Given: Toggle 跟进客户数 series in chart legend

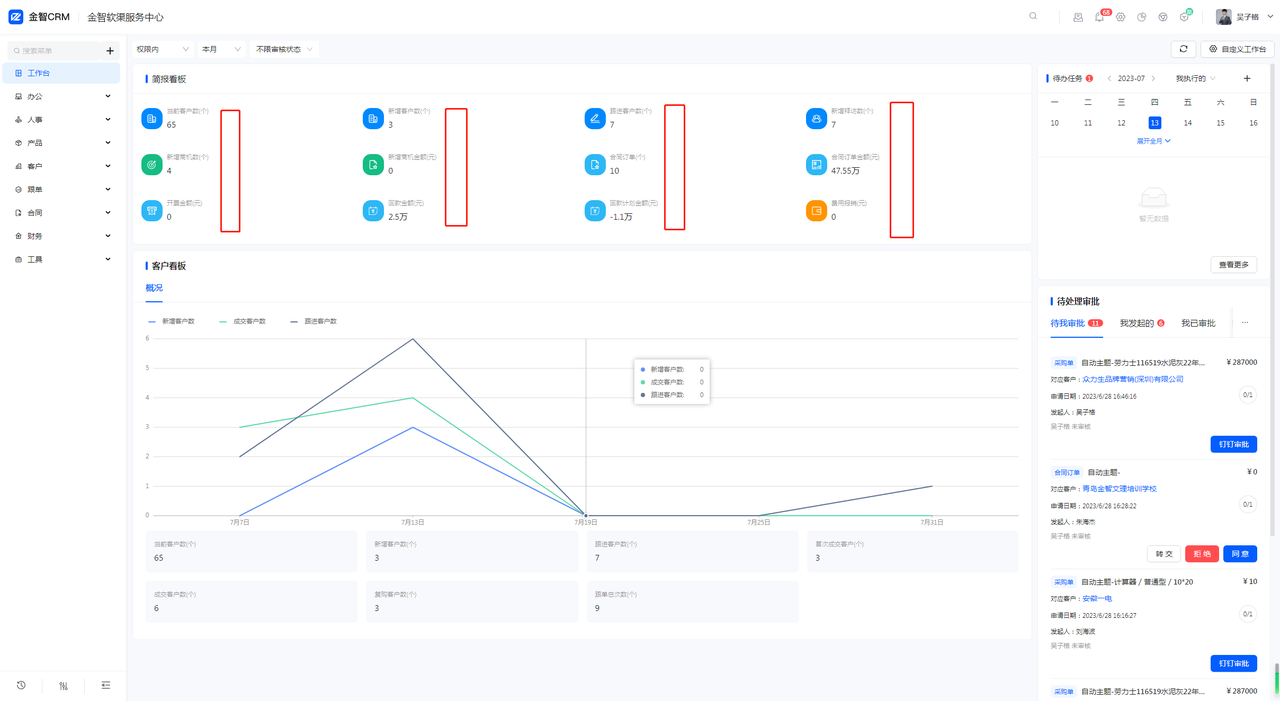Looking at the screenshot, I should 314,321.
